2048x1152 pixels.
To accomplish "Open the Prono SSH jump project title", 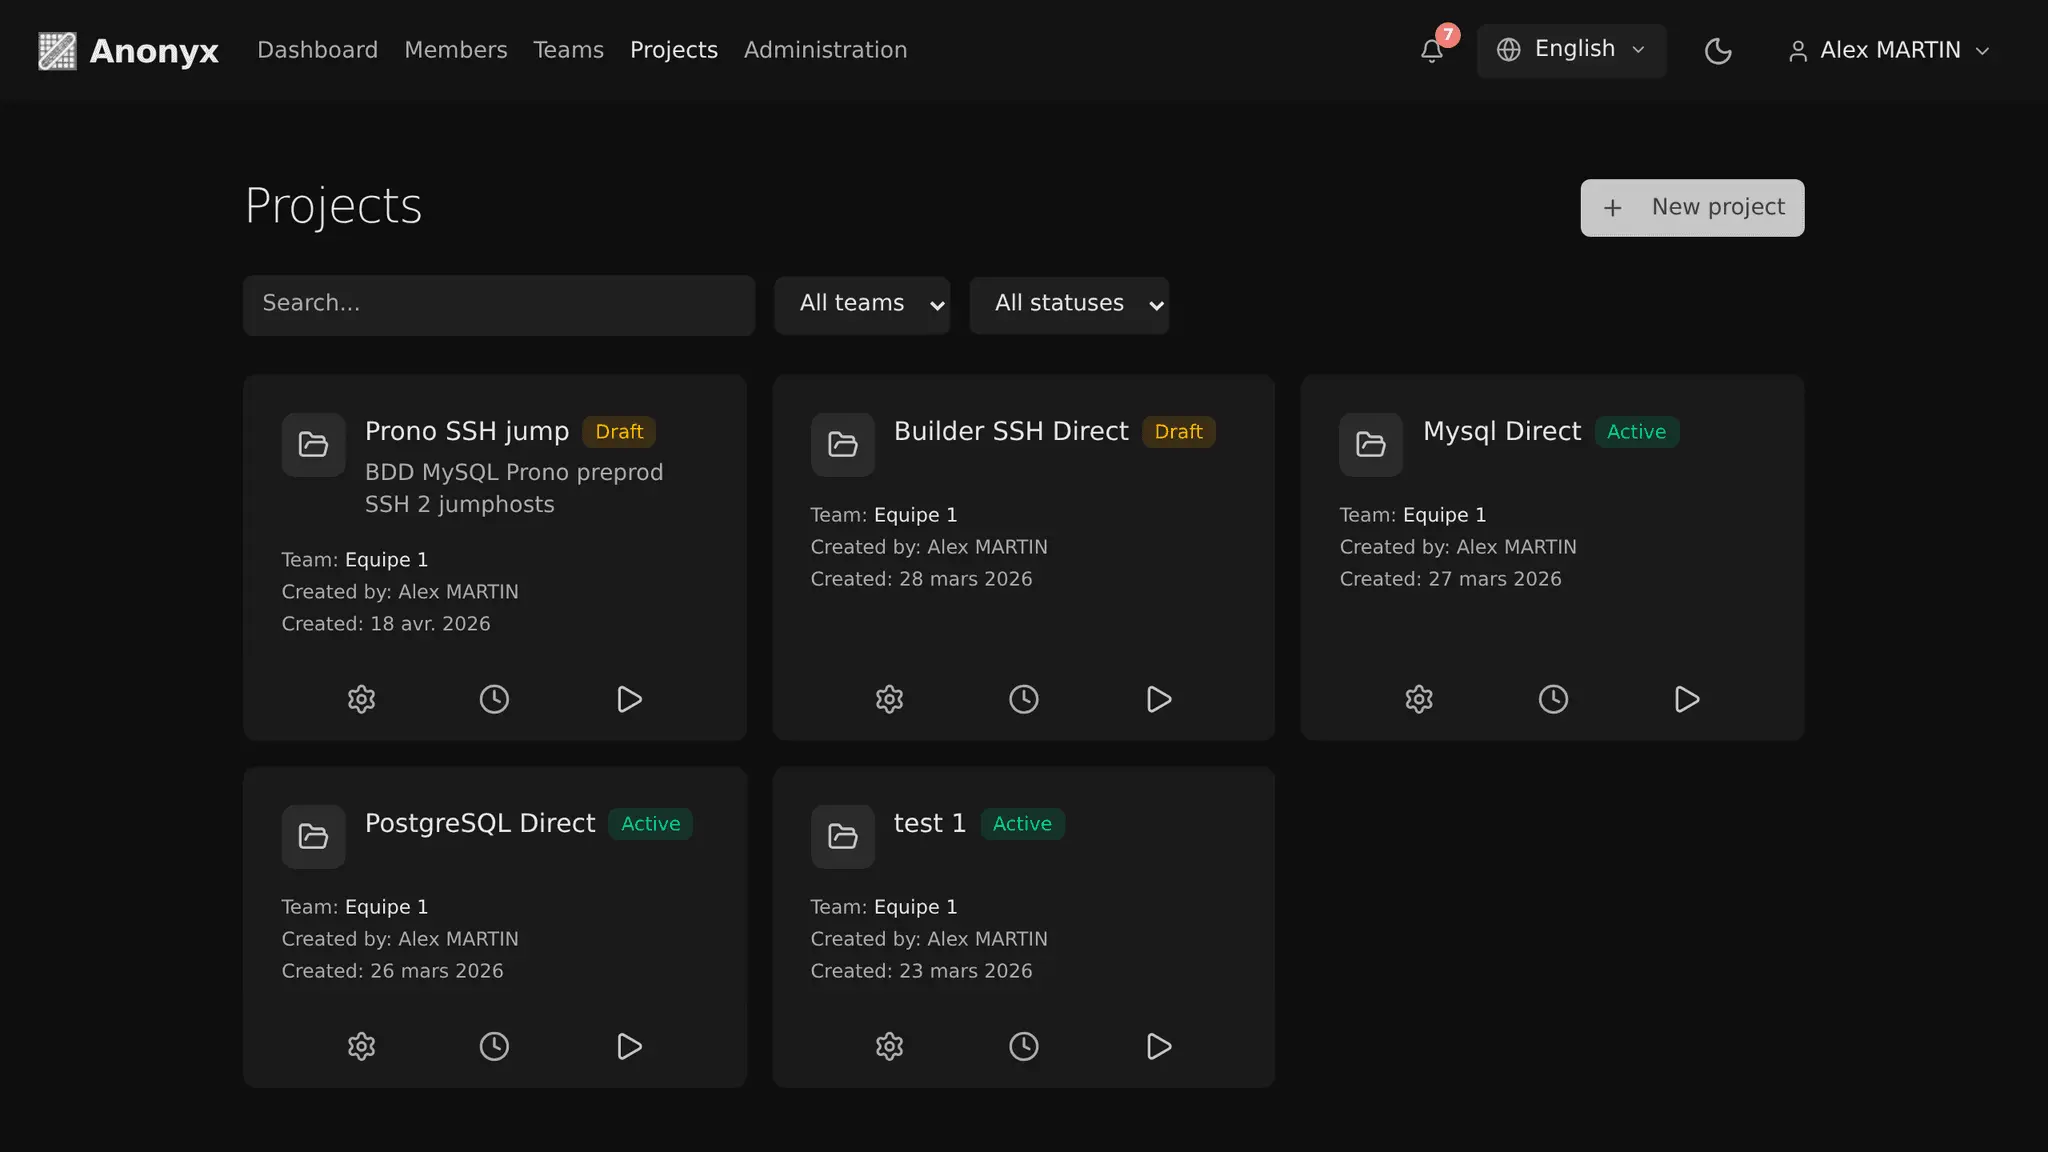I will (466, 431).
